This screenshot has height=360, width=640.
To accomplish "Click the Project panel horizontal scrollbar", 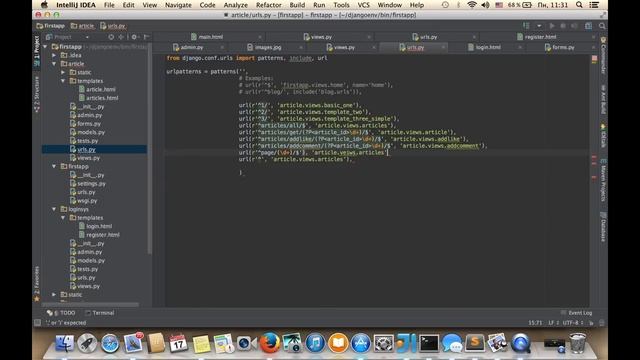I will (90, 304).
